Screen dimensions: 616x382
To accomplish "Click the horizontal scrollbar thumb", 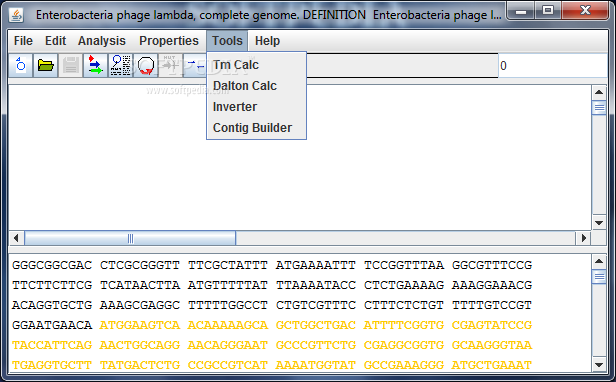I will click(x=130, y=238).
